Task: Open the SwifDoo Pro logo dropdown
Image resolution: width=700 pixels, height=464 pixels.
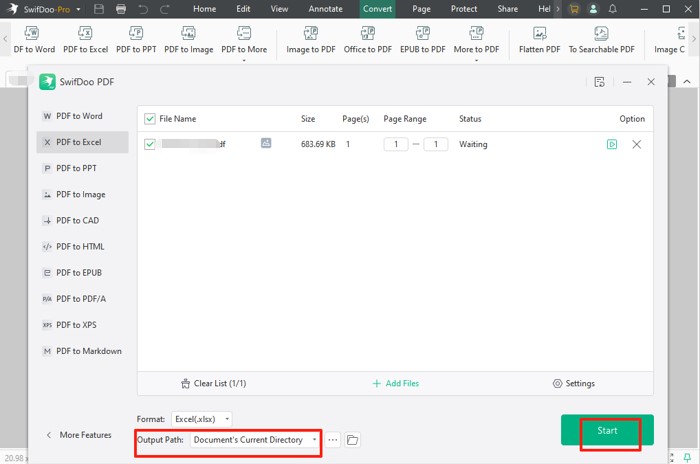Action: coord(79,9)
